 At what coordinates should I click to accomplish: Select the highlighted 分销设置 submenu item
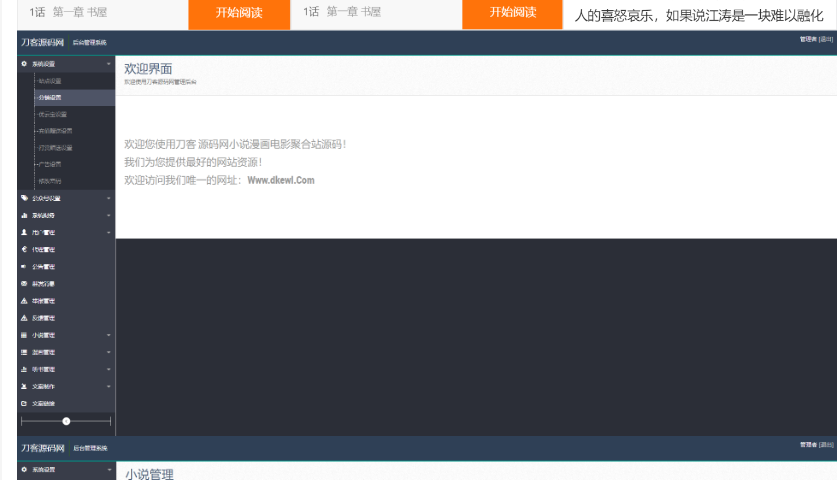[50, 97]
